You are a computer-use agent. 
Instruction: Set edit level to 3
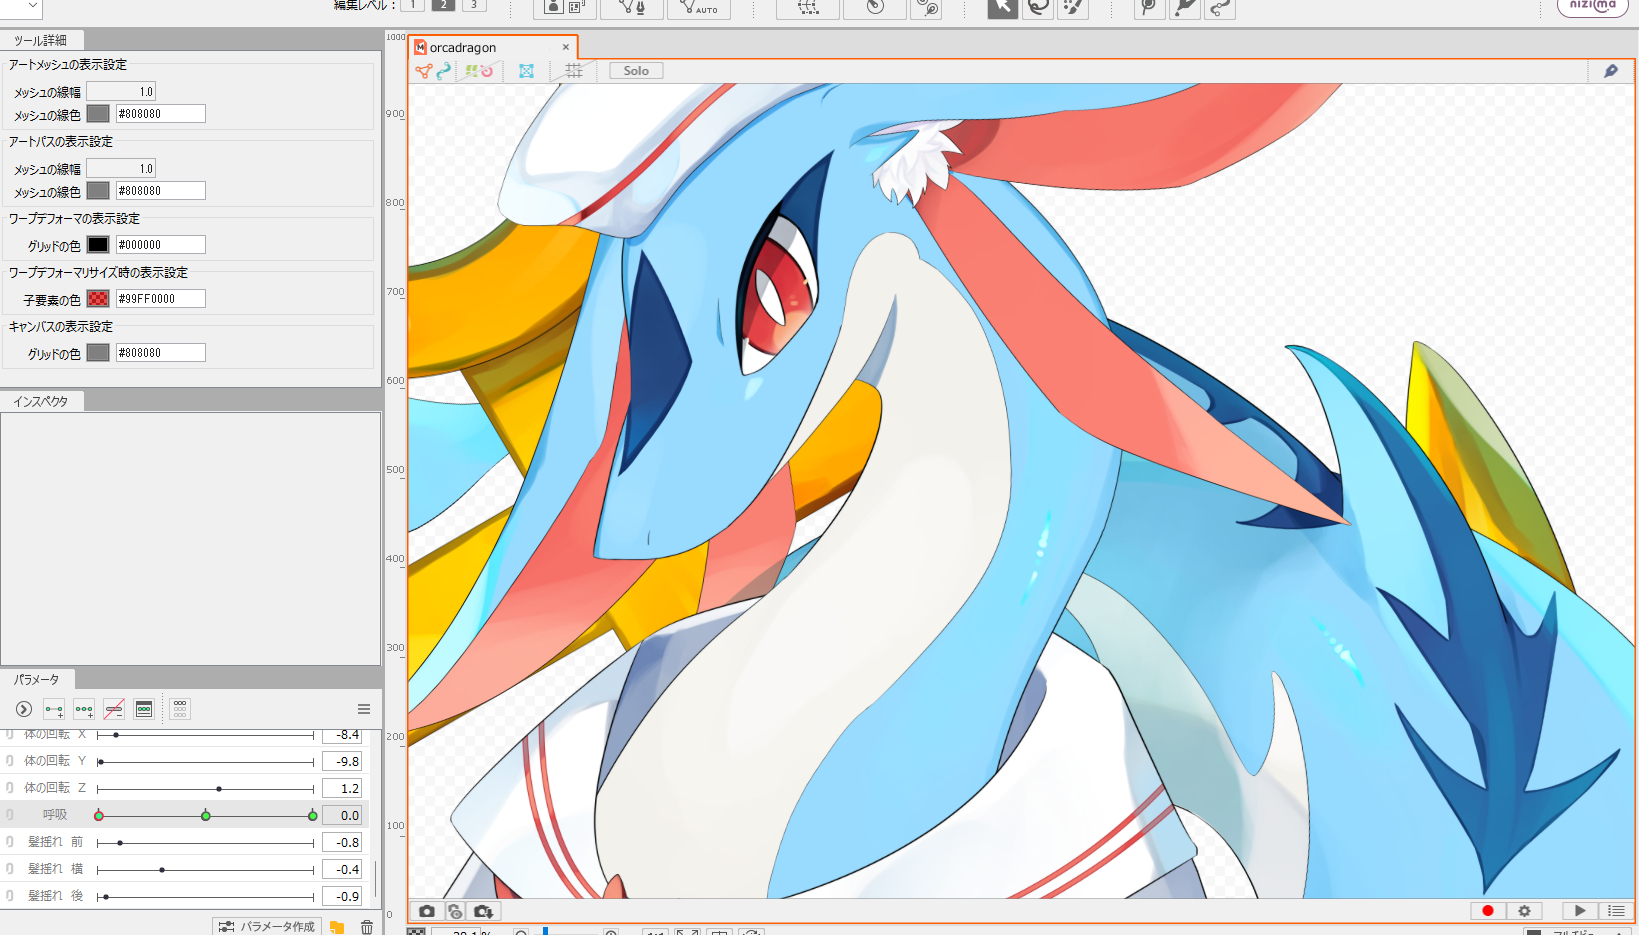click(474, 5)
